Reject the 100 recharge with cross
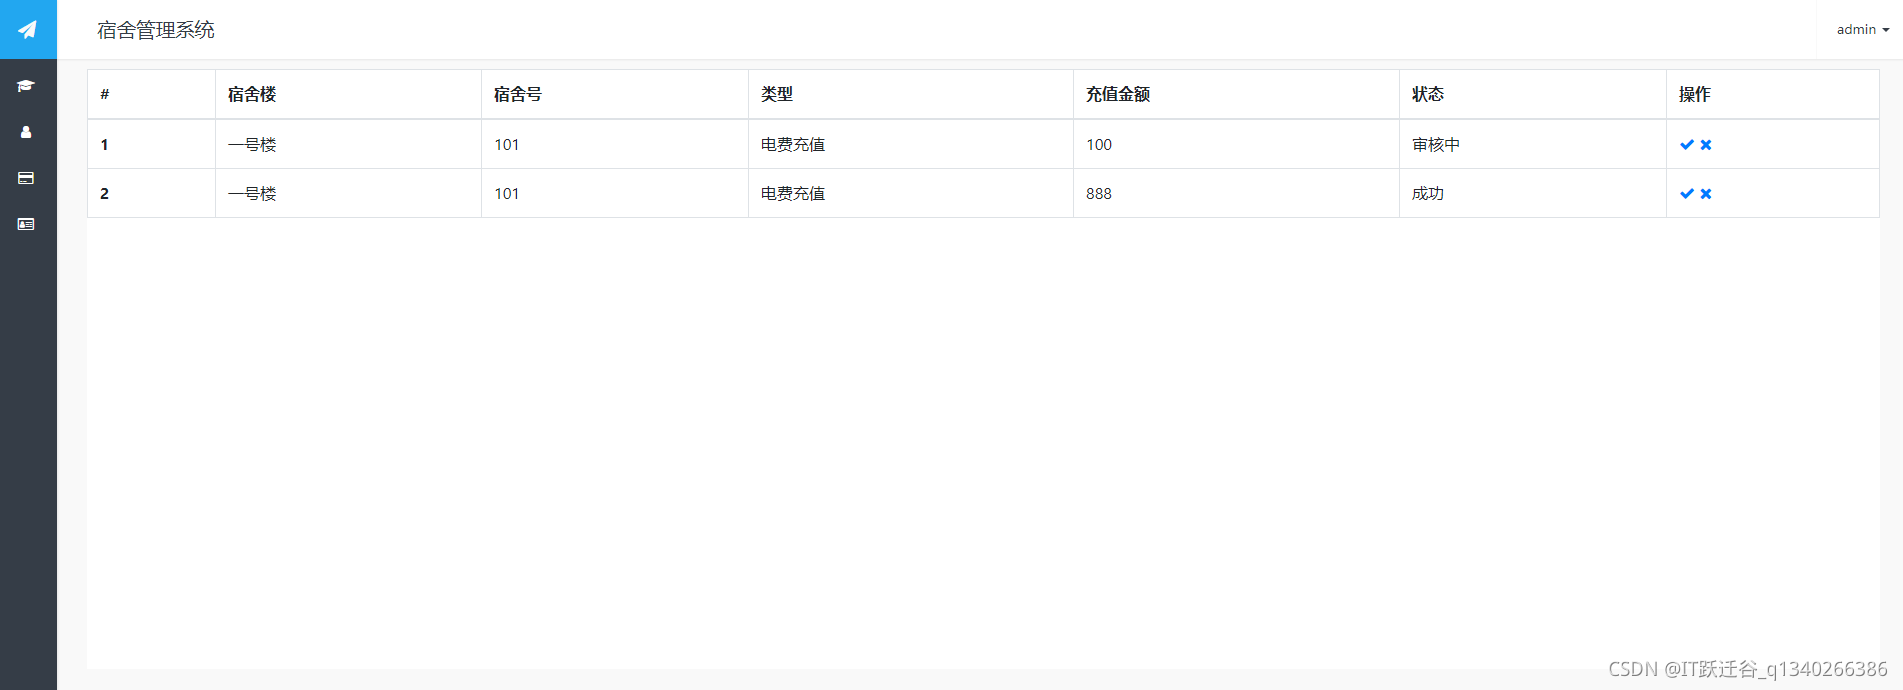Screen dimensions: 1903x690 tap(1706, 145)
